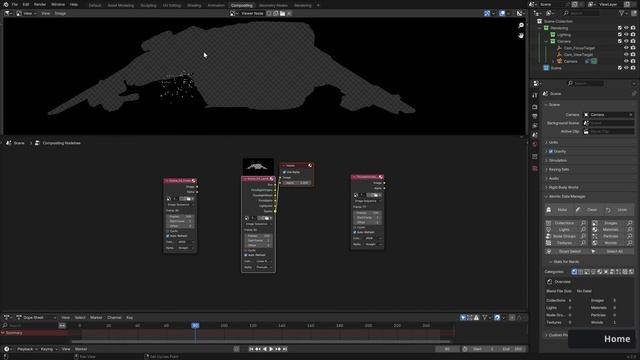Click the zoom magnifier icon in viewer

click(x=521, y=25)
